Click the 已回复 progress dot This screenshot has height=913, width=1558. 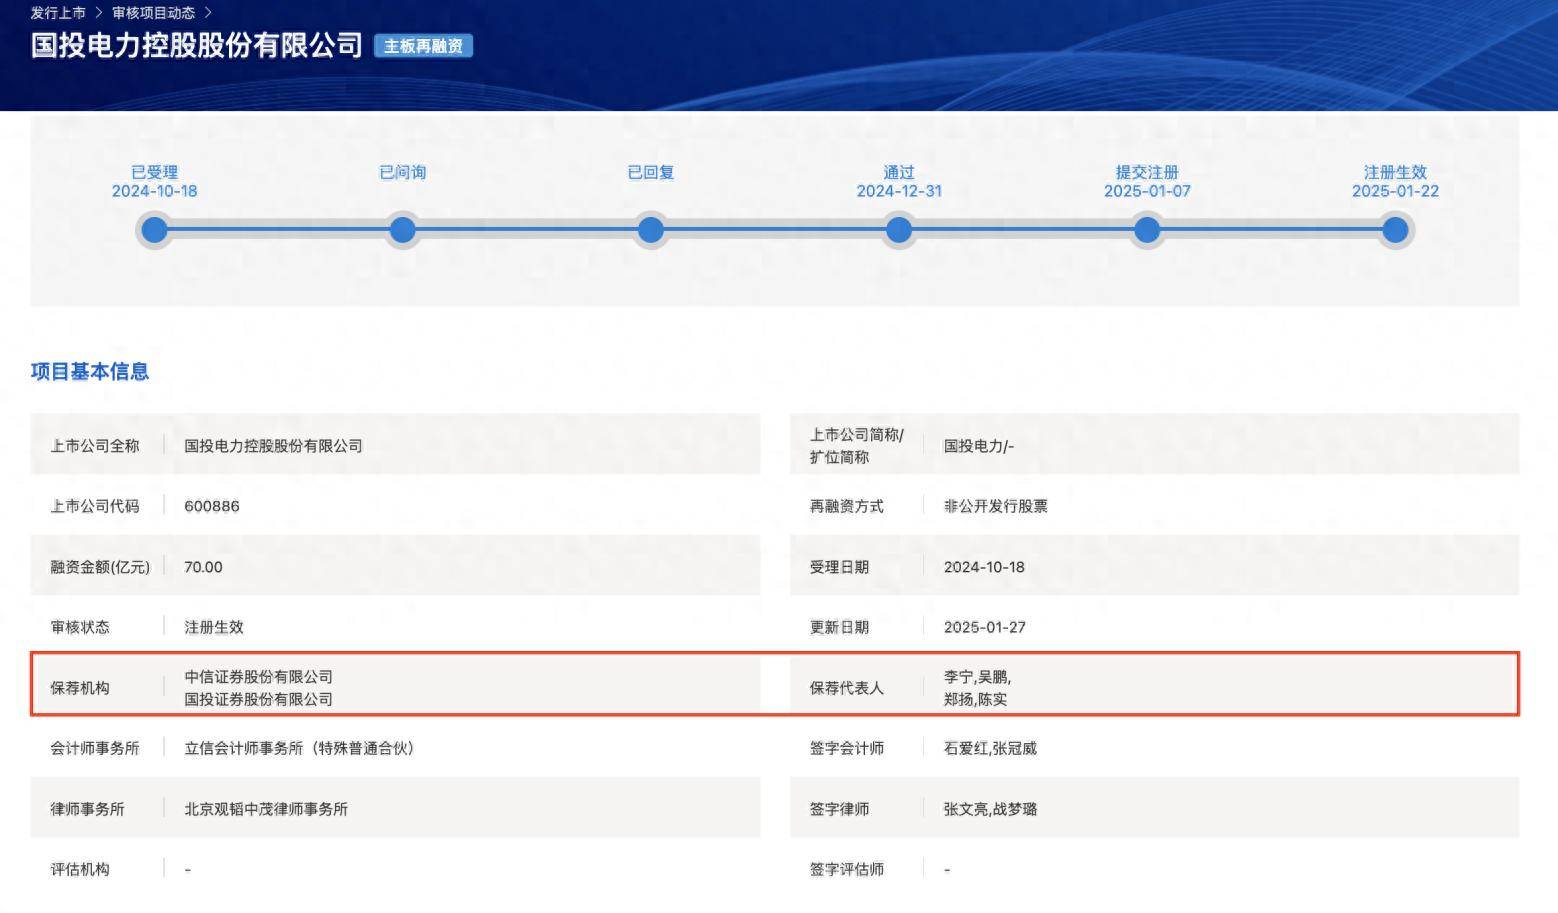point(651,230)
